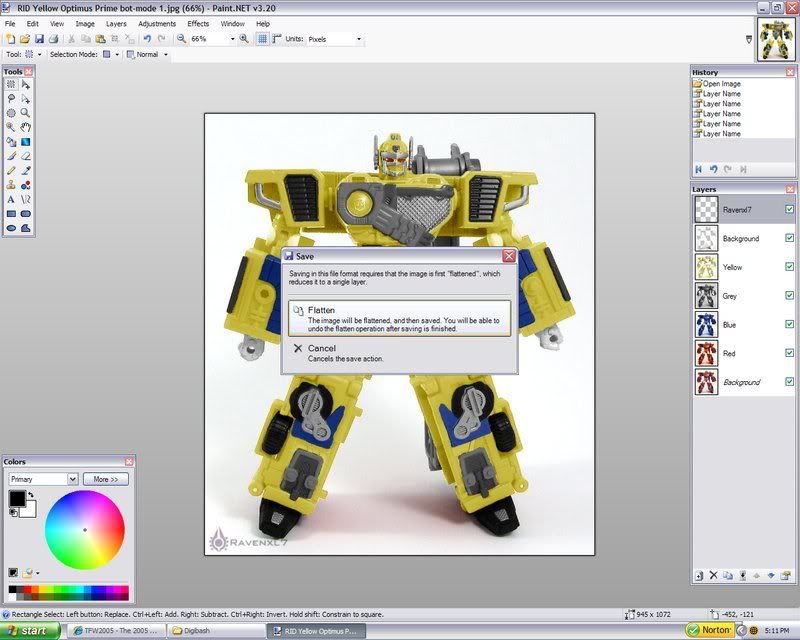Select the Magic Wand tool

pyautogui.click(x=11, y=127)
